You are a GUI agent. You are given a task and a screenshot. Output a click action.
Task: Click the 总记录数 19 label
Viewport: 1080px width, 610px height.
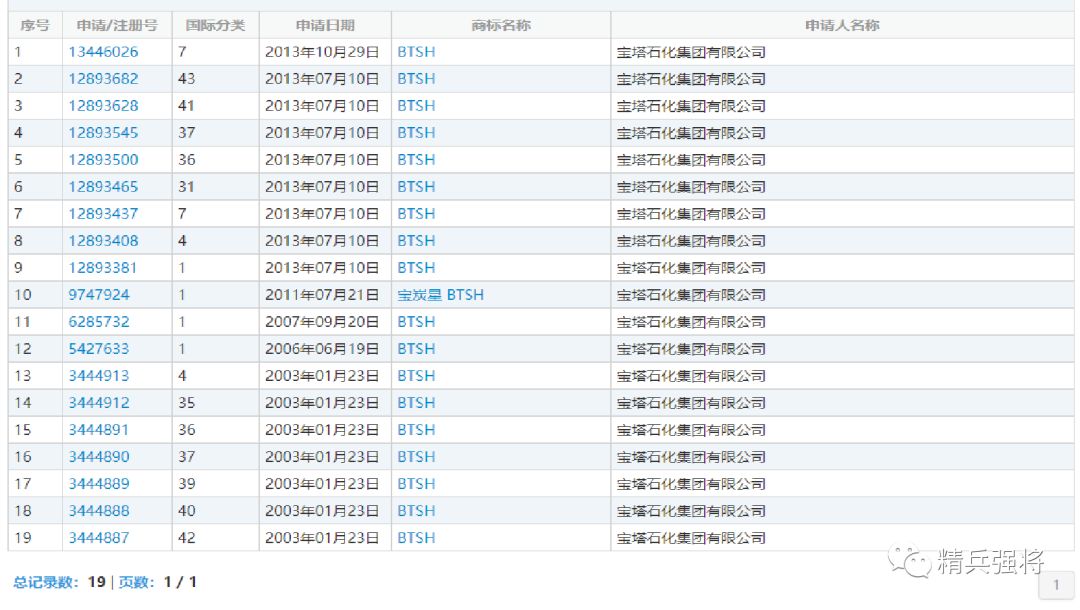click(59, 582)
